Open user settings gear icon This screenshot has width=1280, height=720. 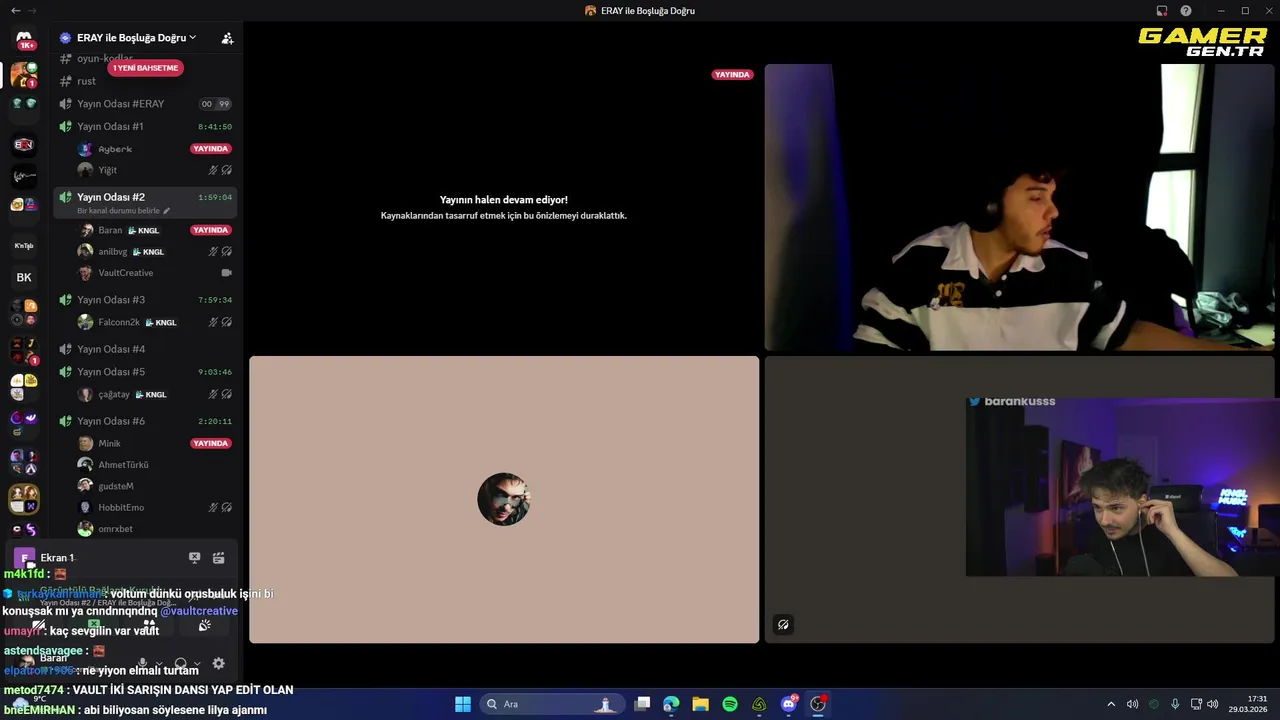[219, 663]
